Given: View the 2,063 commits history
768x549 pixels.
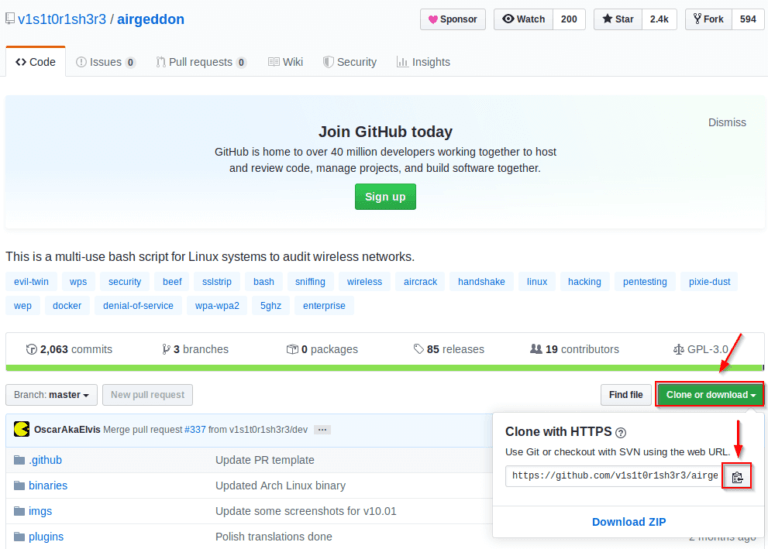Looking at the screenshot, I should (x=69, y=349).
